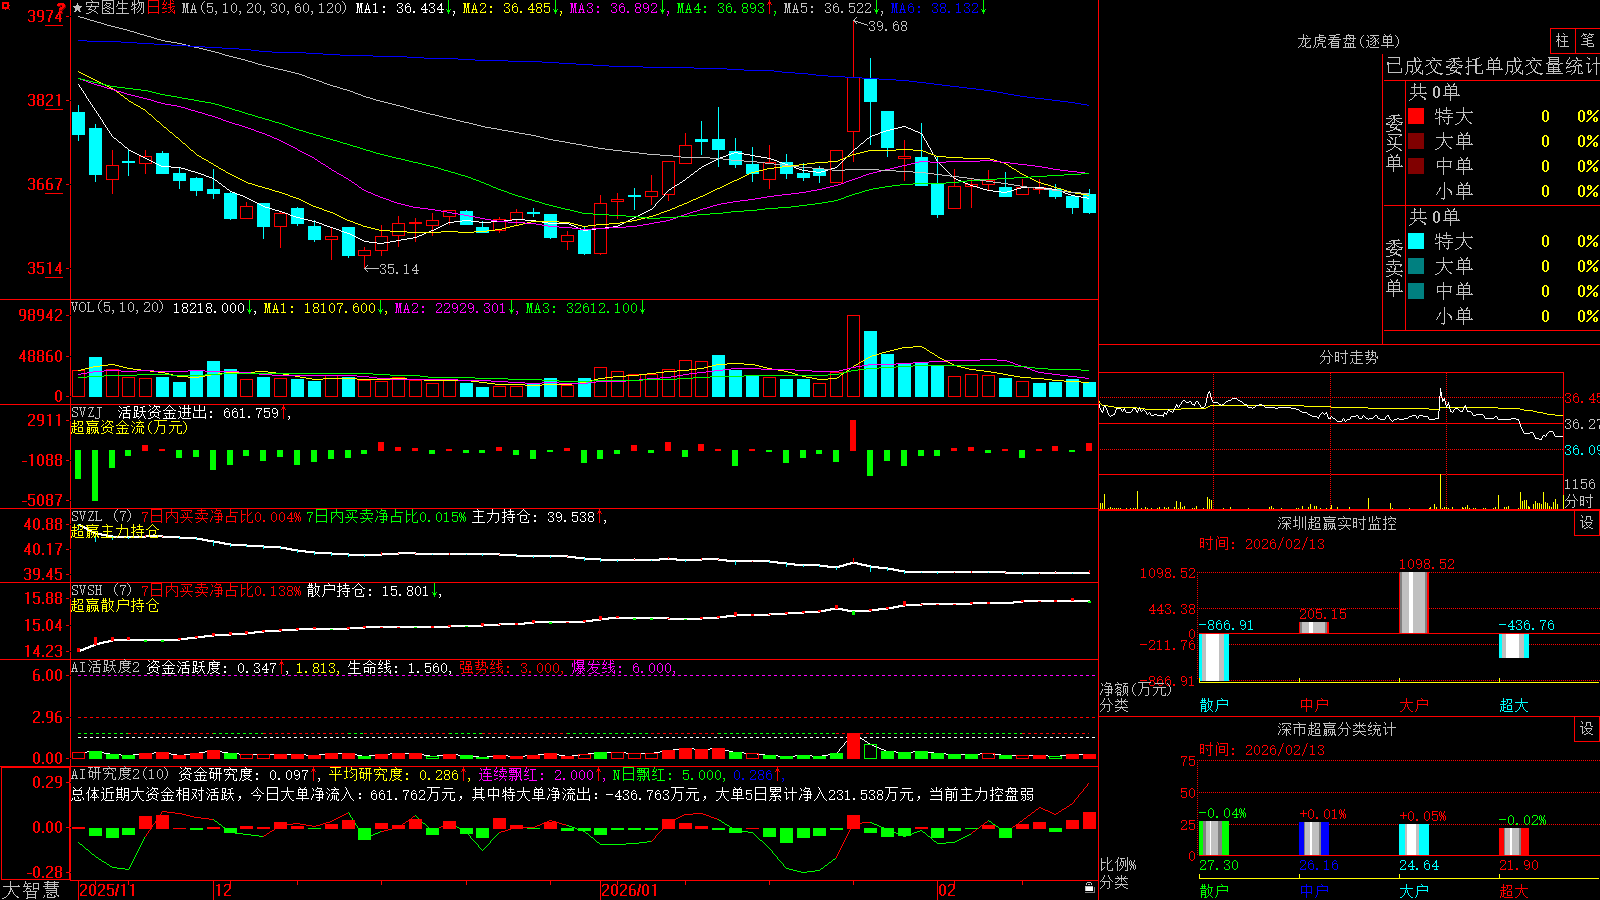Click the 大户 bar showing 1098.52
This screenshot has height=900, width=1600.
click(1414, 603)
